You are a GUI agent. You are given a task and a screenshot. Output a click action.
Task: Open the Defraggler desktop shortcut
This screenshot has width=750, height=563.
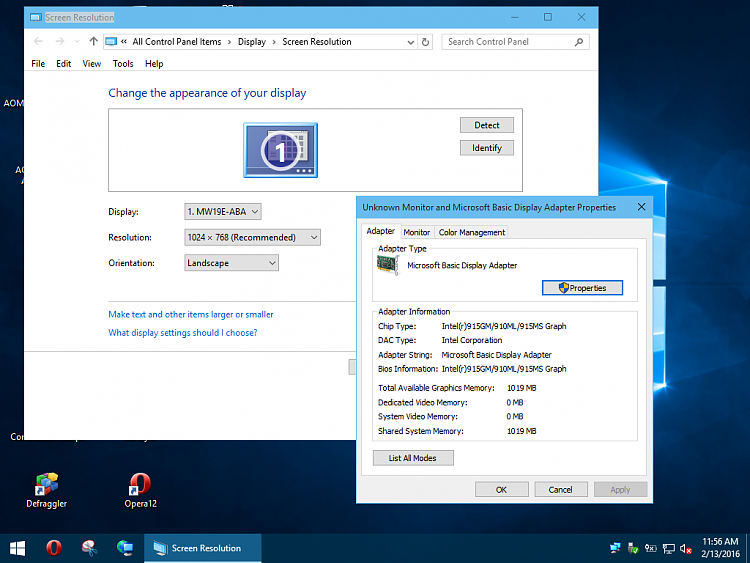46,490
